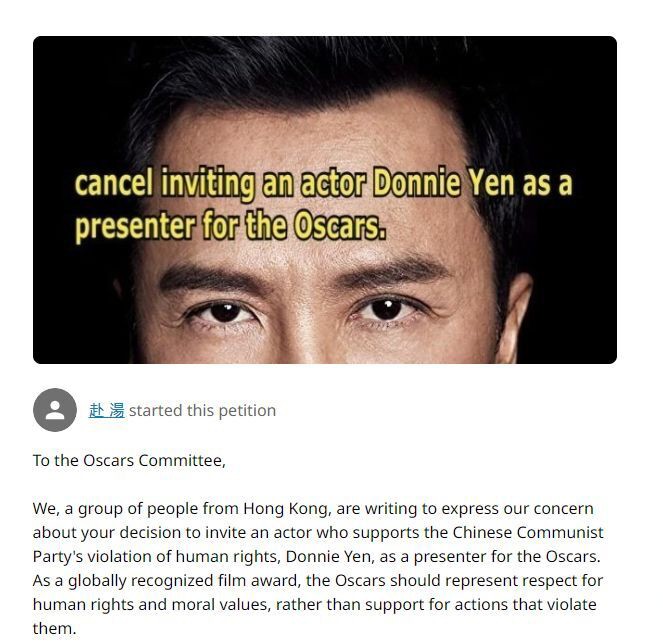Click the final word "them." in the paragraph
This screenshot has width=663, height=643.
click(54, 629)
